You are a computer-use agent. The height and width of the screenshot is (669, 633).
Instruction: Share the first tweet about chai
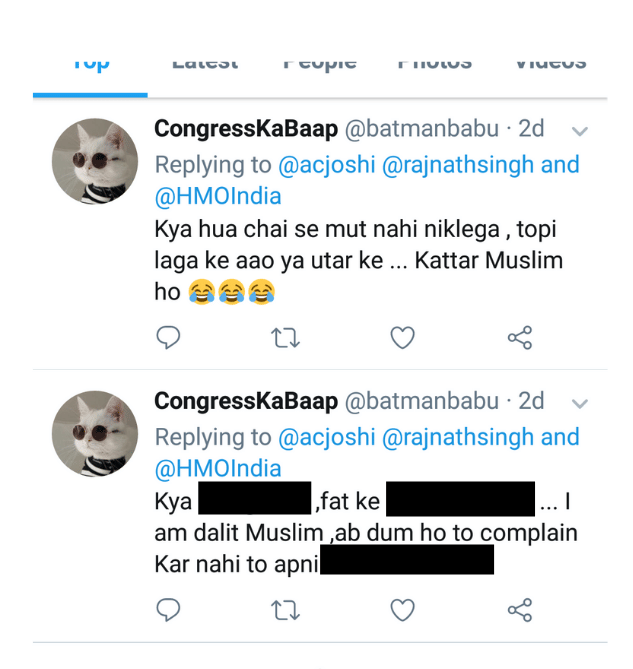coord(520,338)
